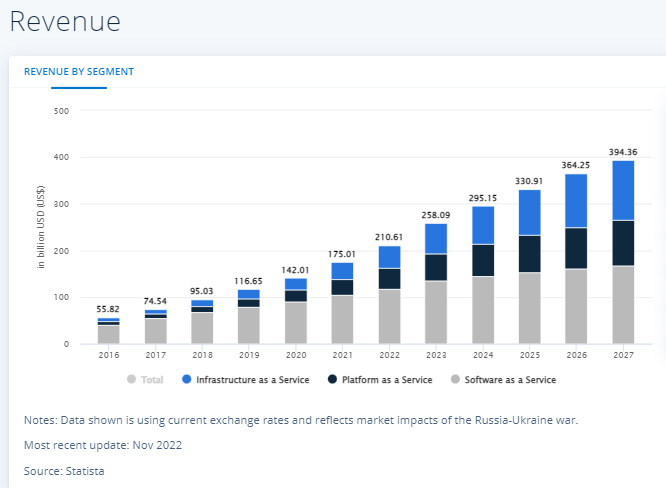
Task: Click the 400 y-axis tick label
Action: click(x=61, y=157)
